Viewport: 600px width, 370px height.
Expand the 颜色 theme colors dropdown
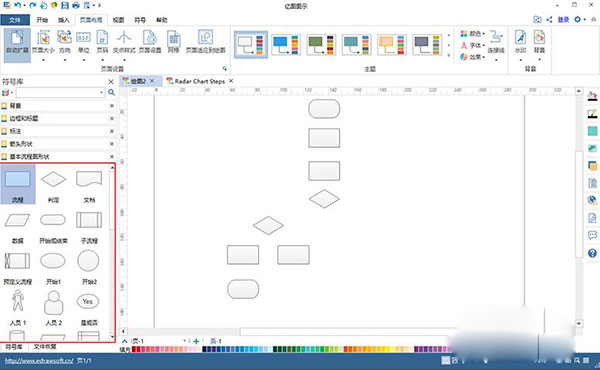[x=472, y=34]
